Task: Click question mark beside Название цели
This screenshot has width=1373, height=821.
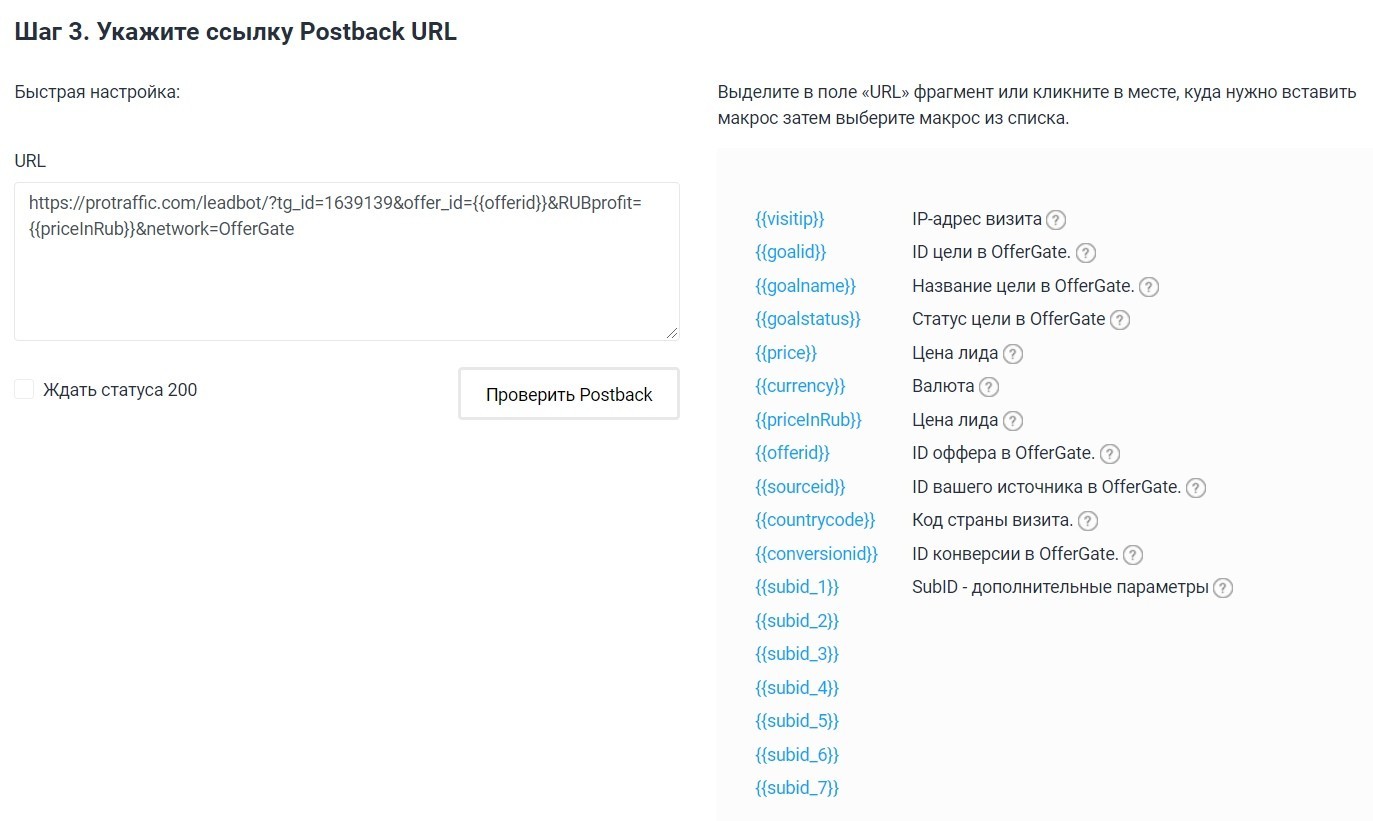Action: 1149,287
